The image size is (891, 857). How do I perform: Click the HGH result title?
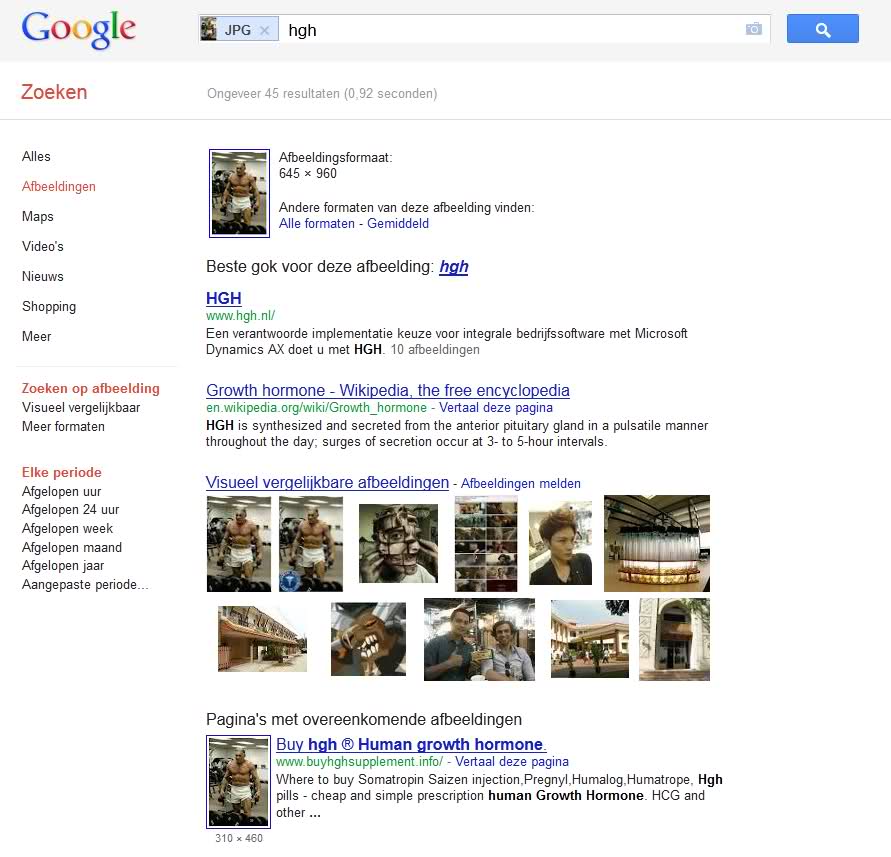coord(223,298)
